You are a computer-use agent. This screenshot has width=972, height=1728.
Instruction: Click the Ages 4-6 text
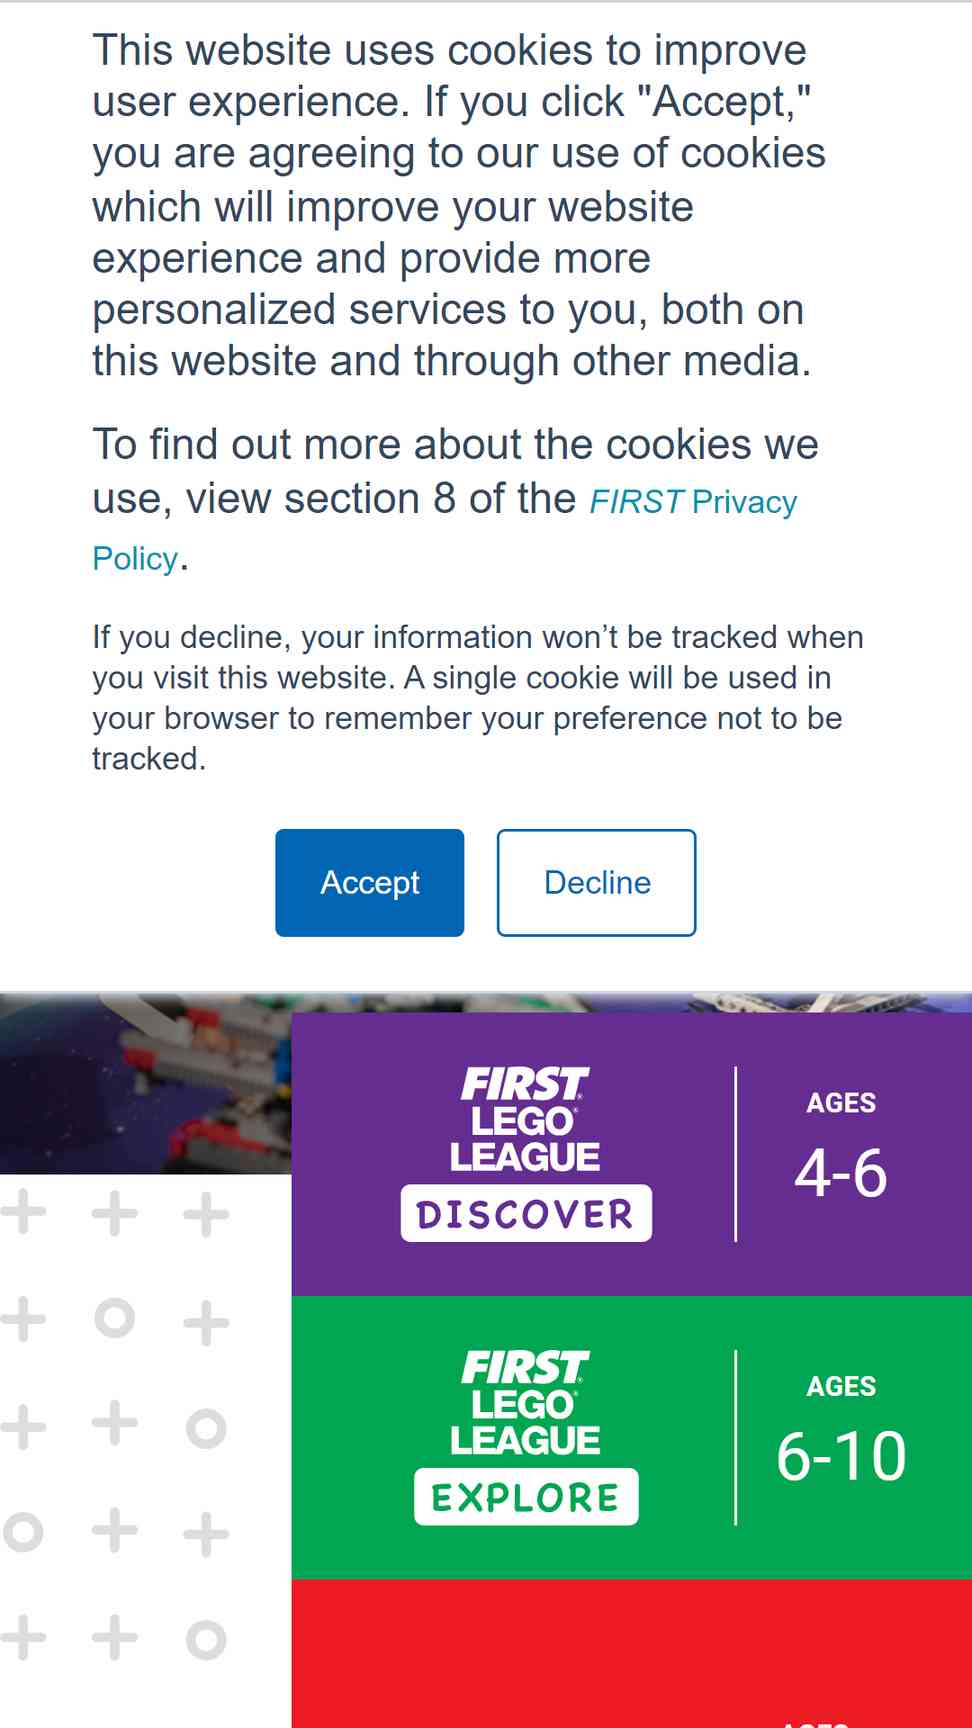coord(841,1148)
